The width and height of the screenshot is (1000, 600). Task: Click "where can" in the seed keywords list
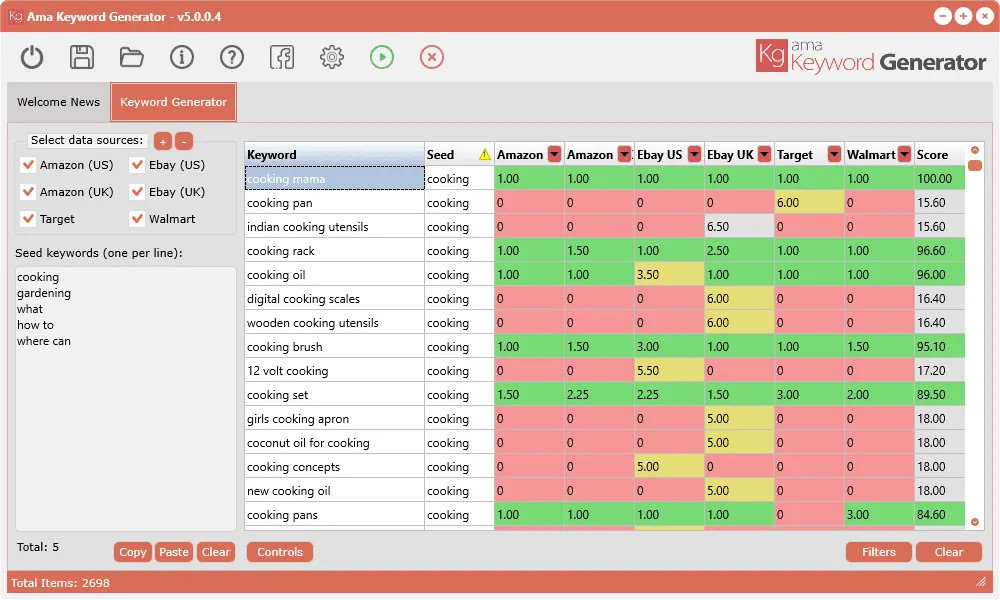click(x=44, y=341)
